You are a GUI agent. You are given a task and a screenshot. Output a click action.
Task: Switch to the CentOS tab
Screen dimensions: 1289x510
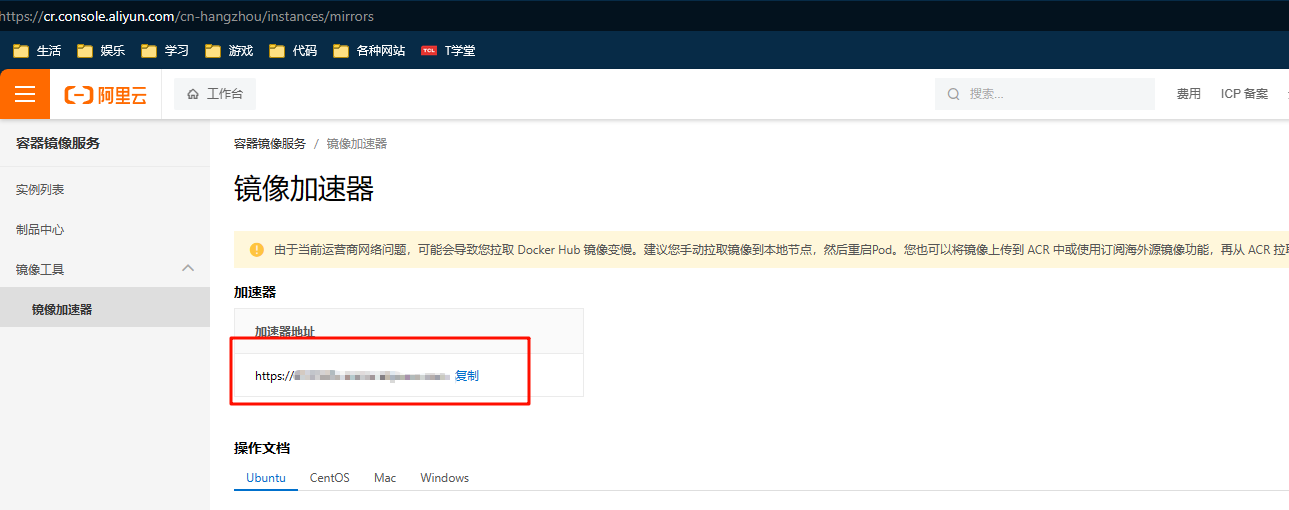coord(330,478)
